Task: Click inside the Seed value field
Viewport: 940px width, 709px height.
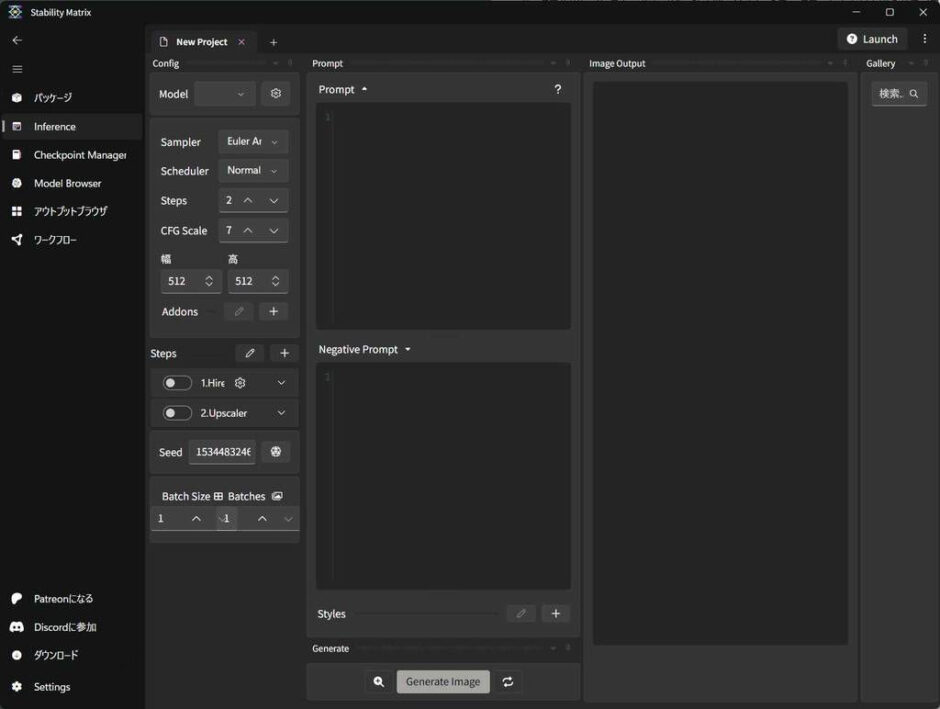Action: point(221,451)
